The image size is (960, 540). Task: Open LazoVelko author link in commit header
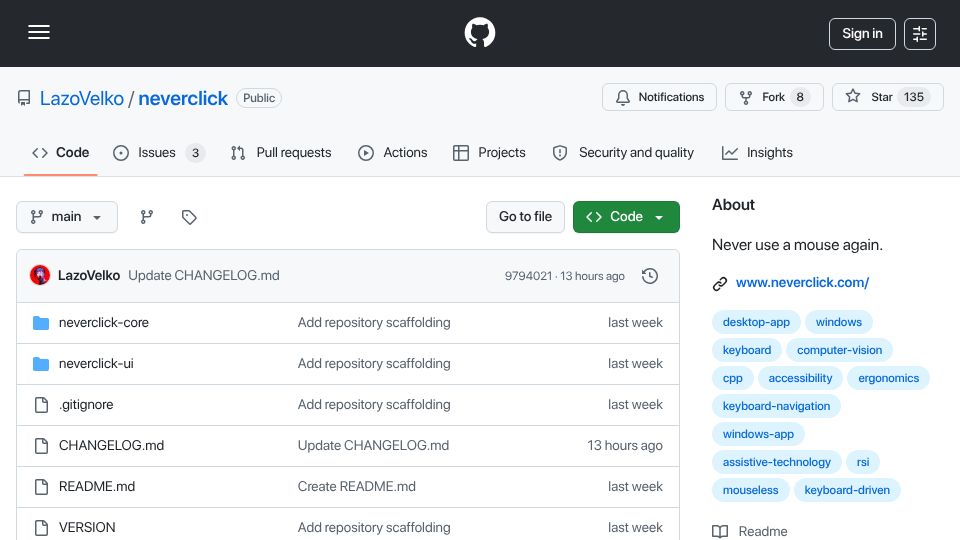(x=89, y=276)
